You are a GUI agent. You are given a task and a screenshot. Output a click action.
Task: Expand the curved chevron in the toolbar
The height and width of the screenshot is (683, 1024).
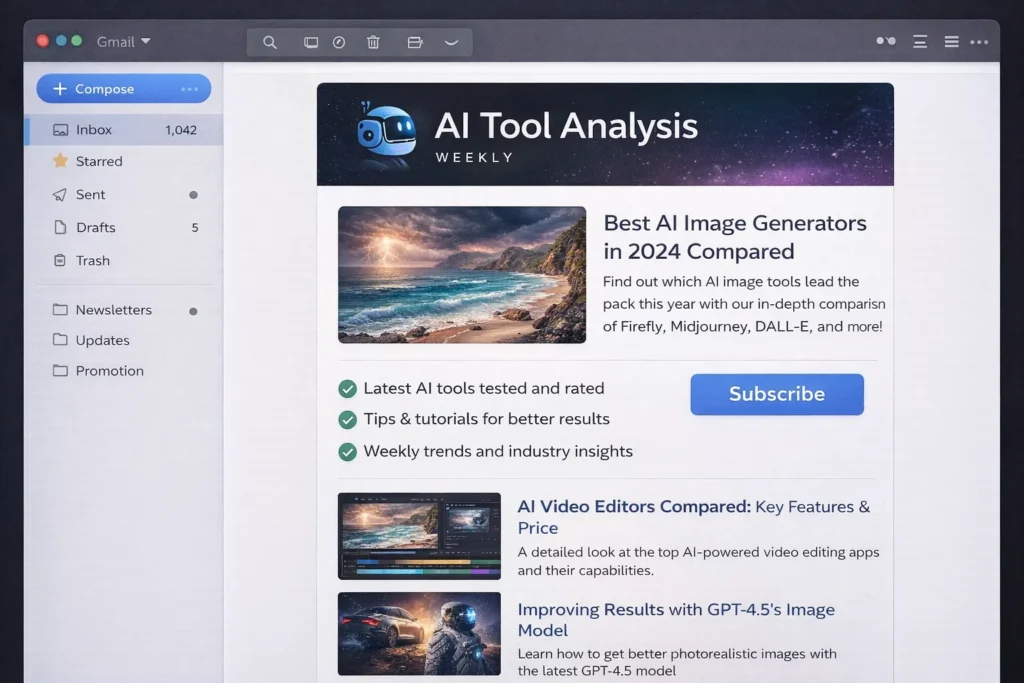(451, 42)
